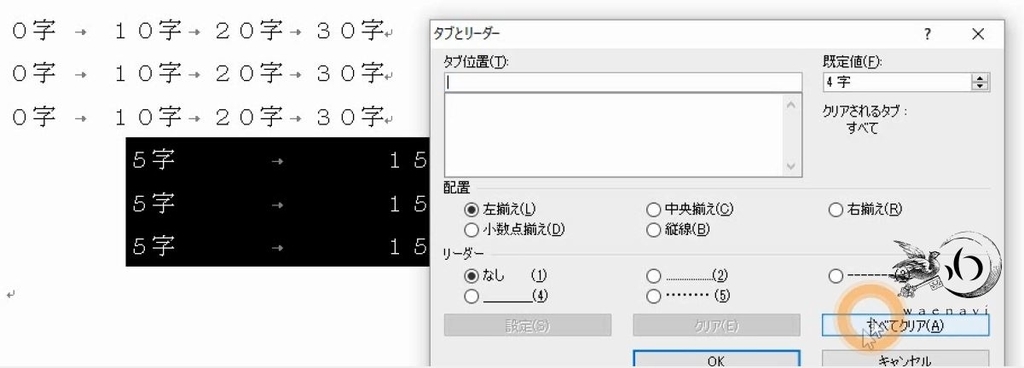Click the すべてクリア(A) button

pyautogui.click(x=905, y=325)
